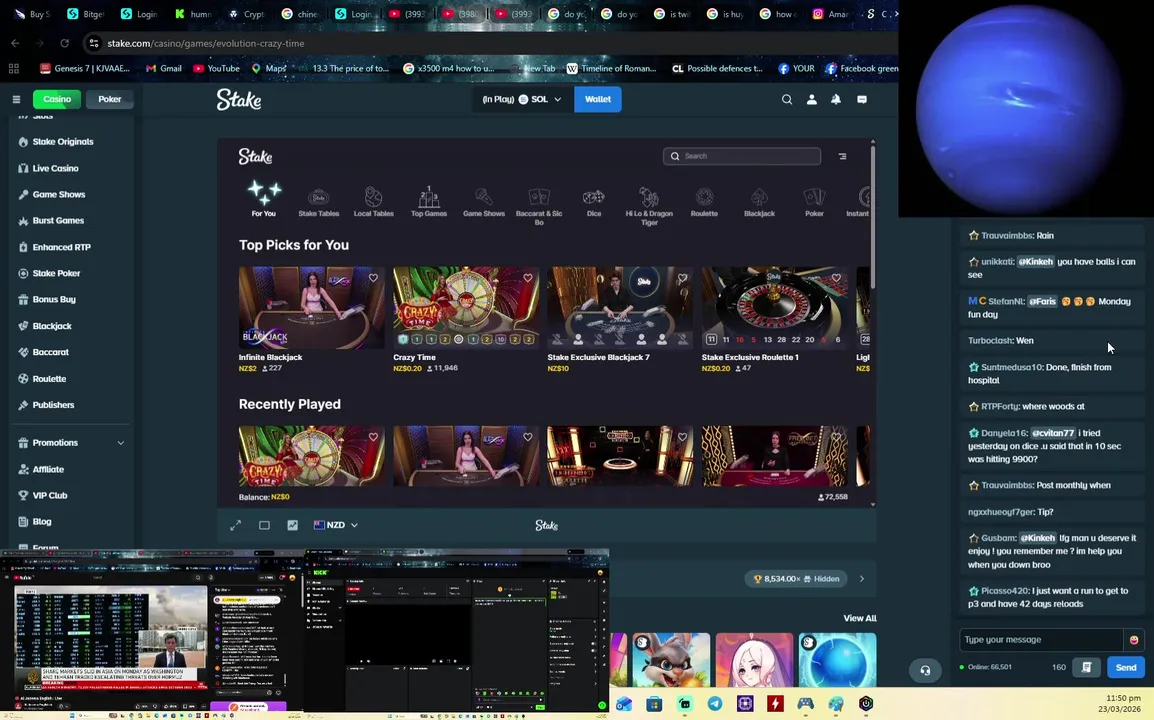The height and width of the screenshot is (720, 1154).
Task: Open the lobby filter menu icon
Action: coord(843,156)
